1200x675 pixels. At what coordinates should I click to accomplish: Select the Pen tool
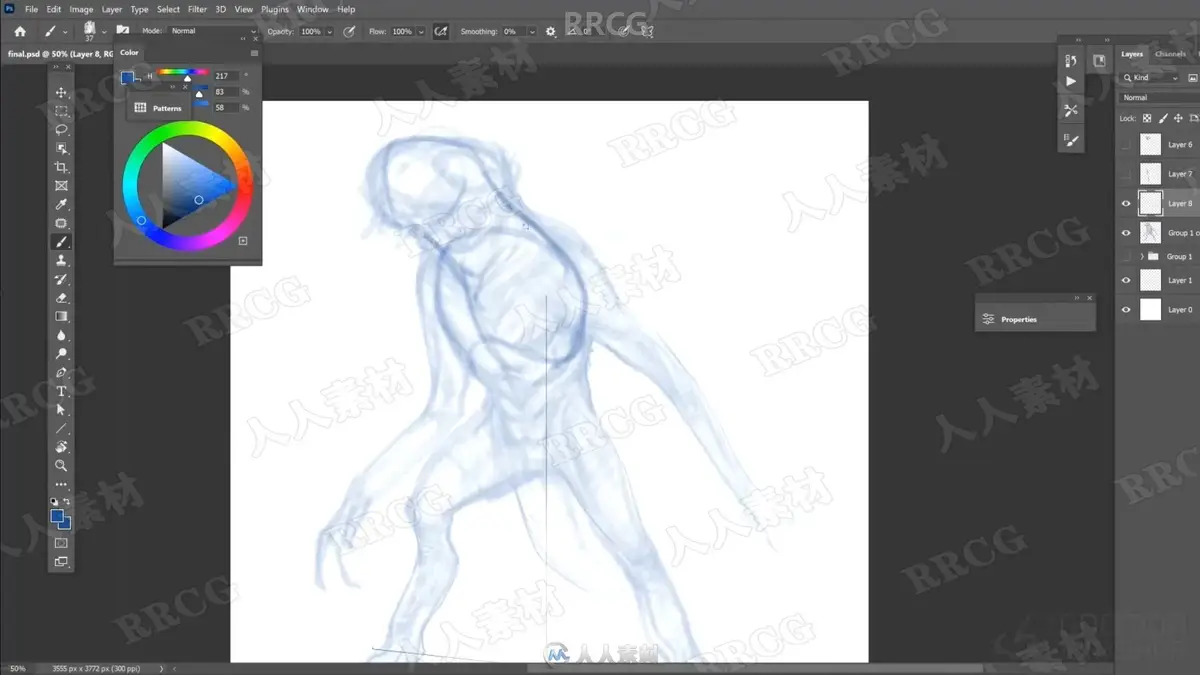click(61, 373)
